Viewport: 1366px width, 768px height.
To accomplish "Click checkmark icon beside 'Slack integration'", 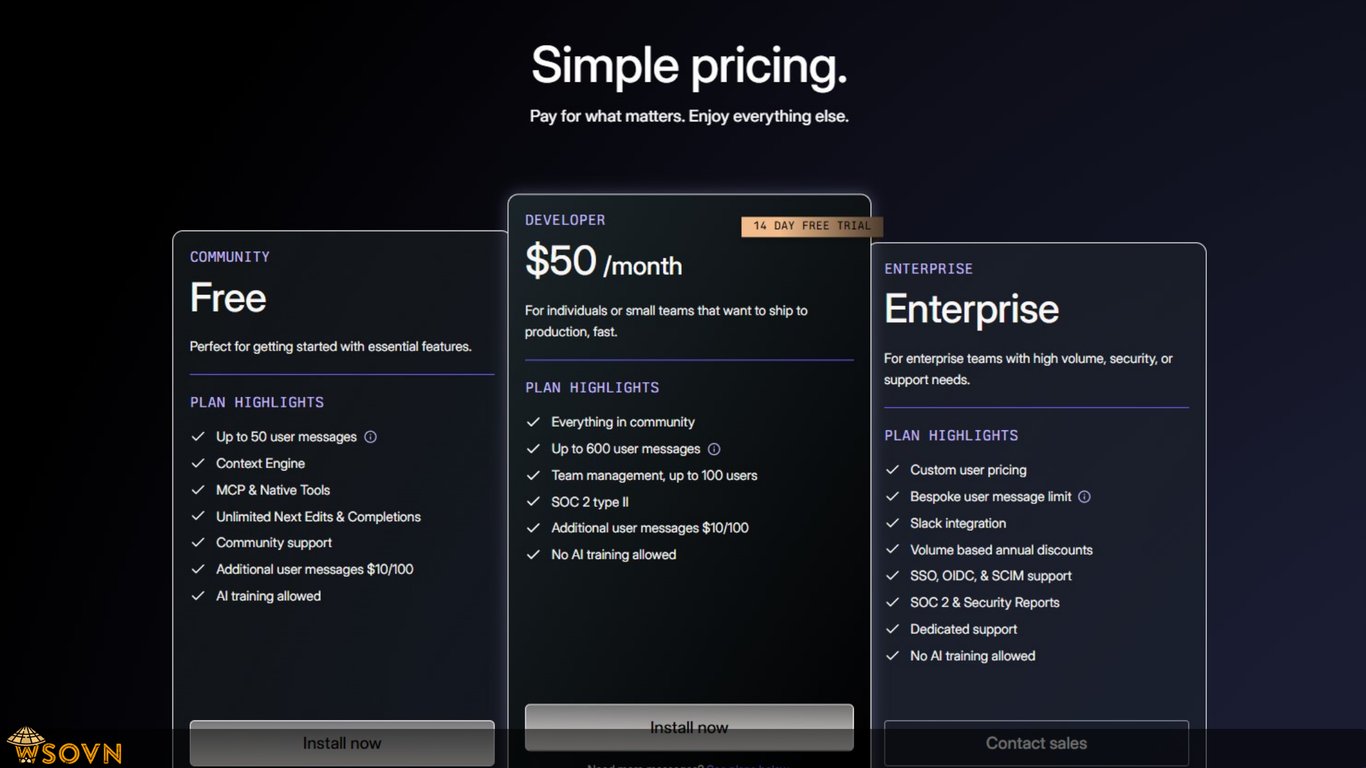I will (892, 523).
